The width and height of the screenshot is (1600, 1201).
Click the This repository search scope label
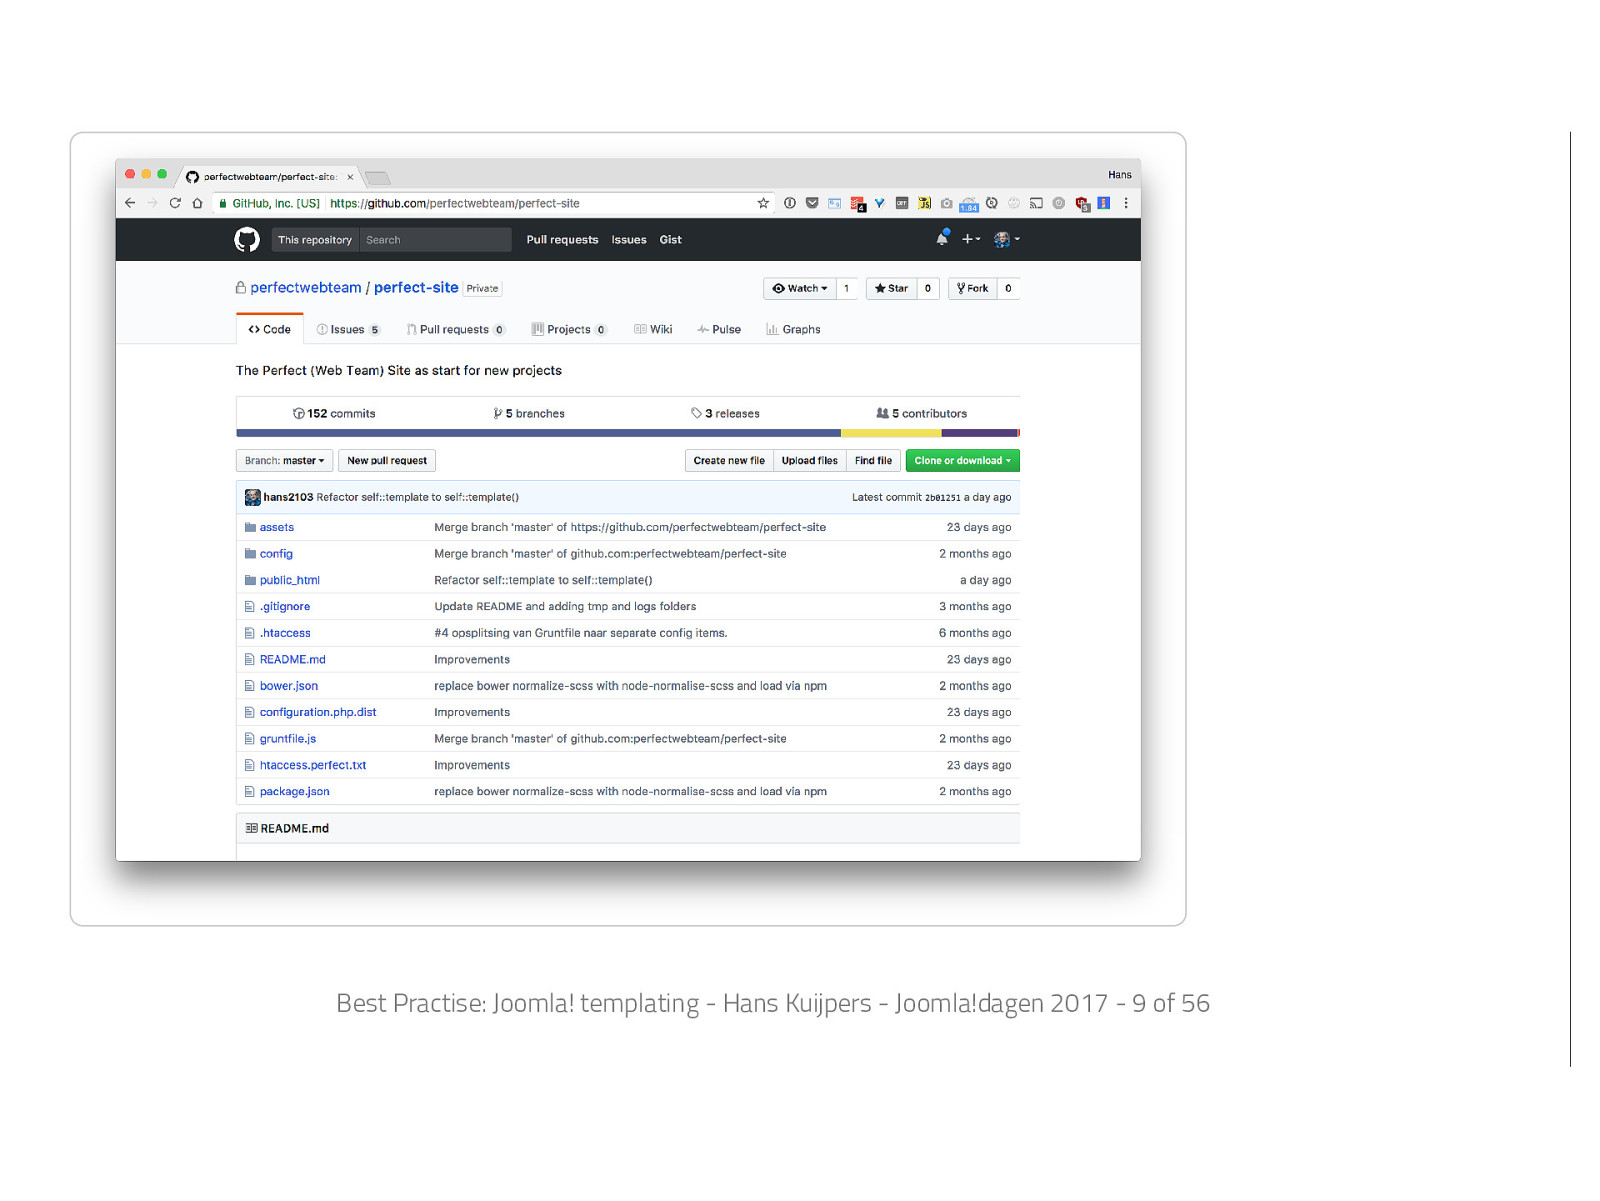pos(315,240)
